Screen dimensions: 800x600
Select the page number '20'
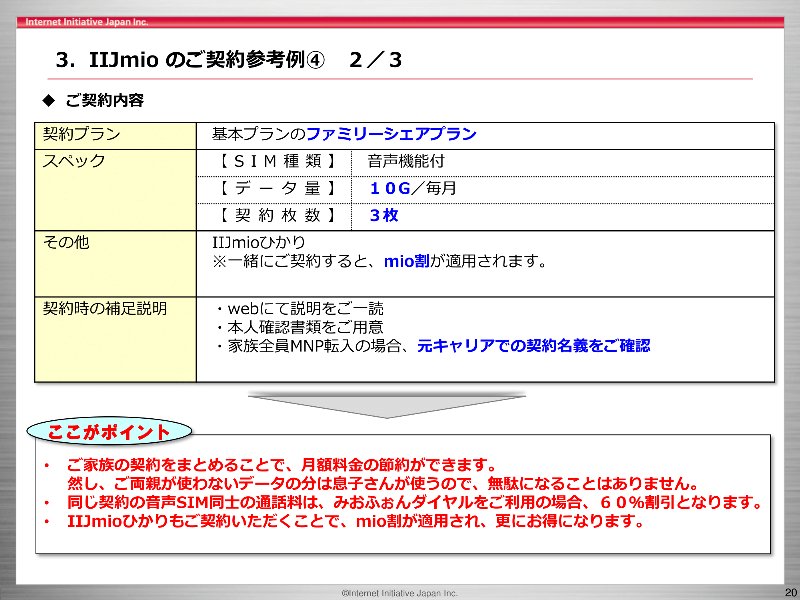click(x=791, y=592)
